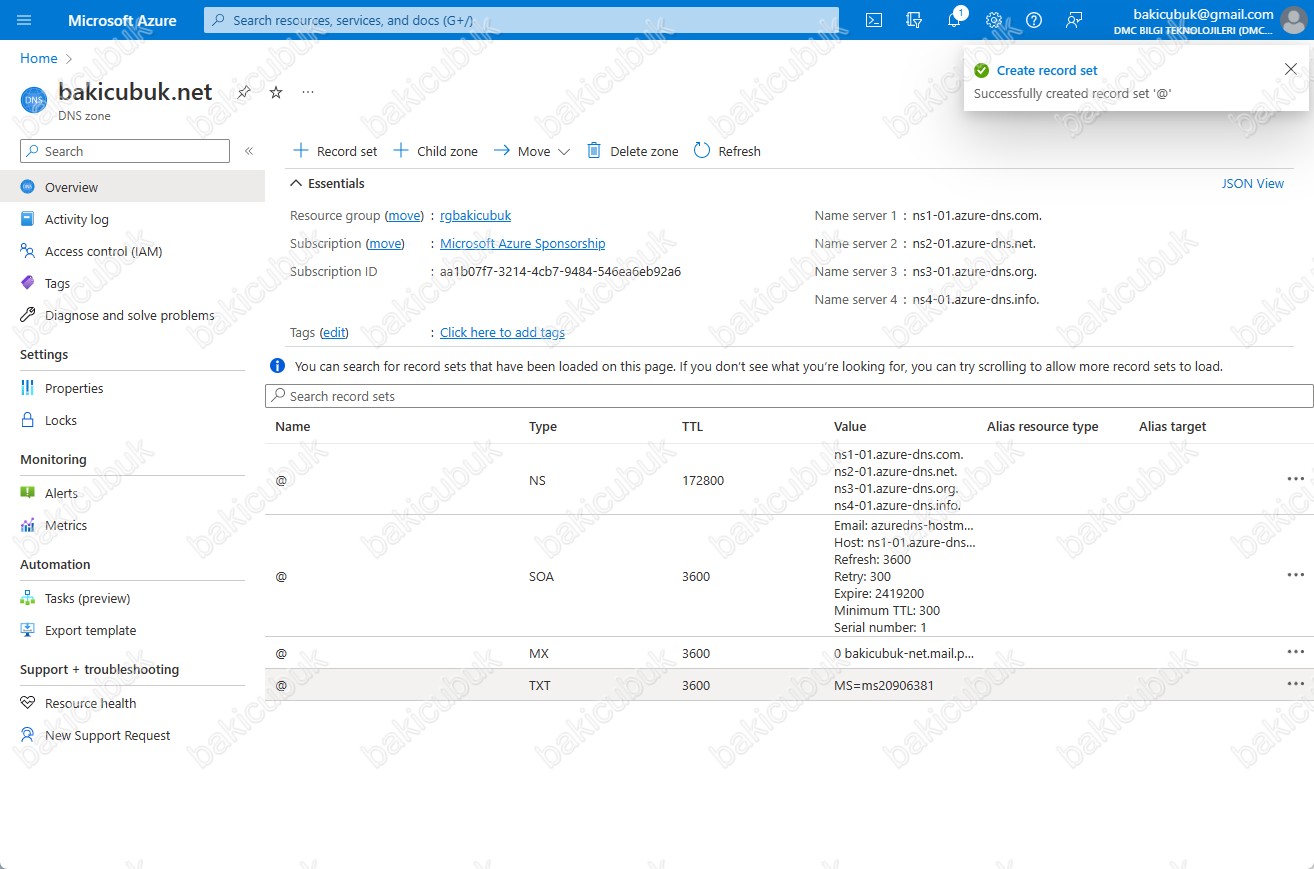Select the MX record value cell
1314x869 pixels.
904,653
